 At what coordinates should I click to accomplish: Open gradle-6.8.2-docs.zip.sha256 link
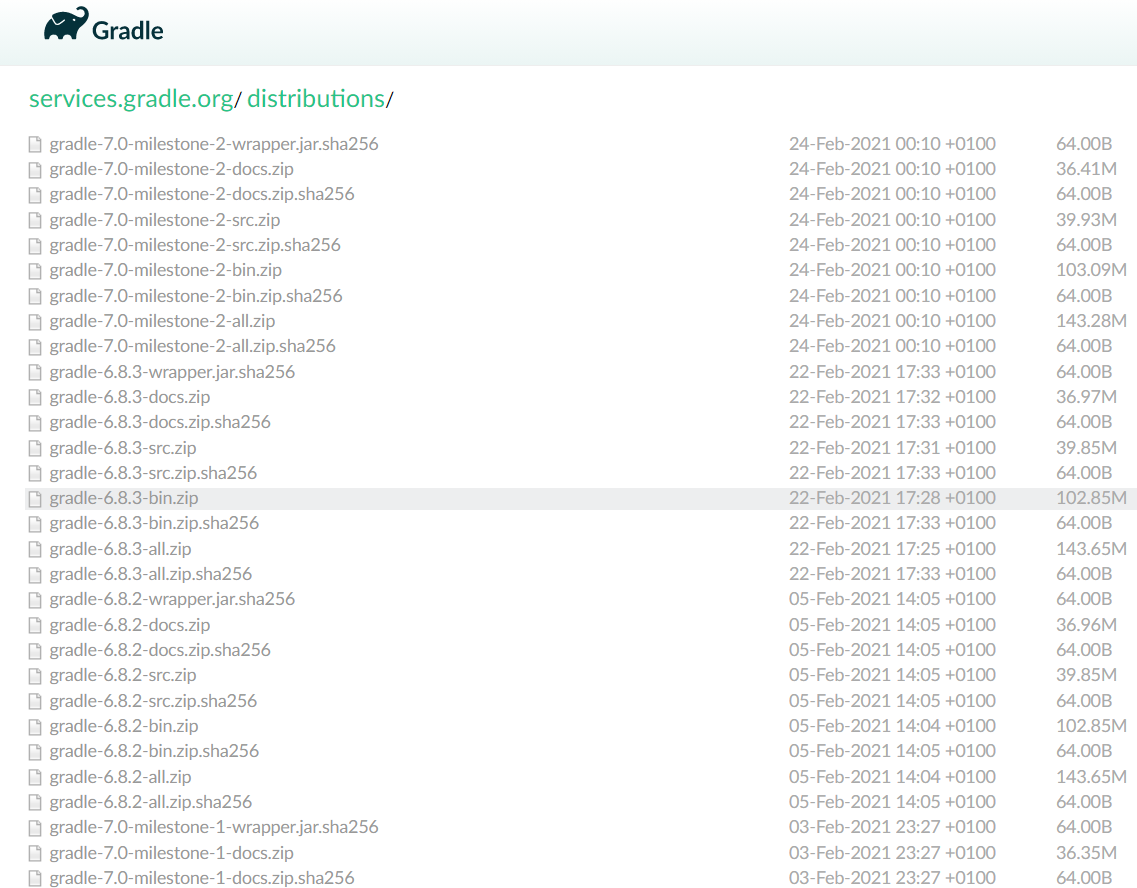pos(160,650)
